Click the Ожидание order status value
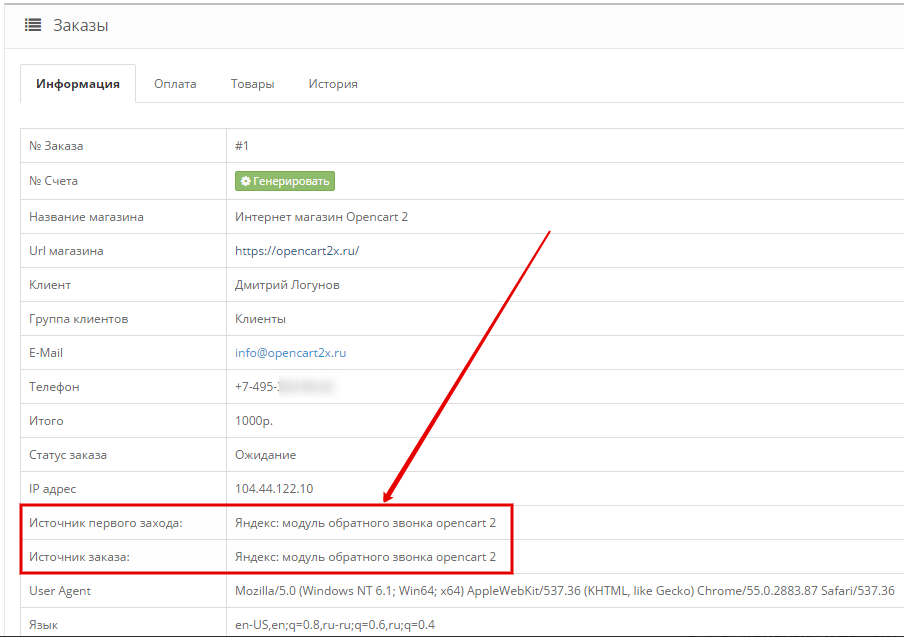Viewport: 904px width, 637px height. (265, 455)
